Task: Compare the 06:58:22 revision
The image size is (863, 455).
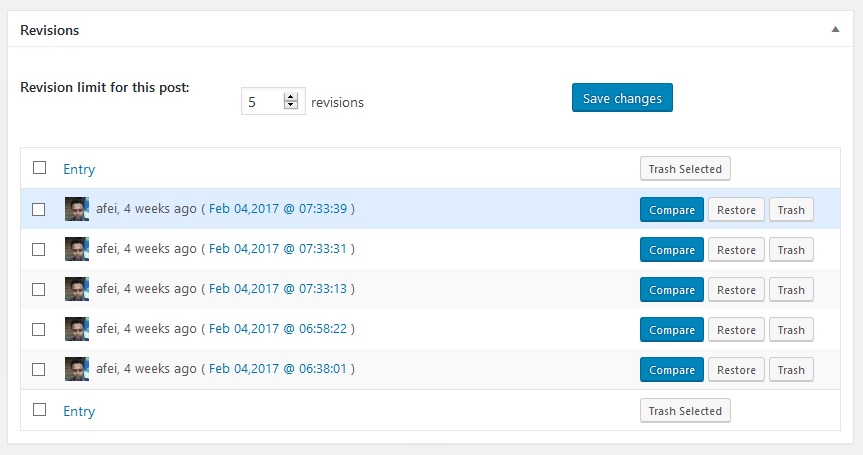Action: click(671, 330)
